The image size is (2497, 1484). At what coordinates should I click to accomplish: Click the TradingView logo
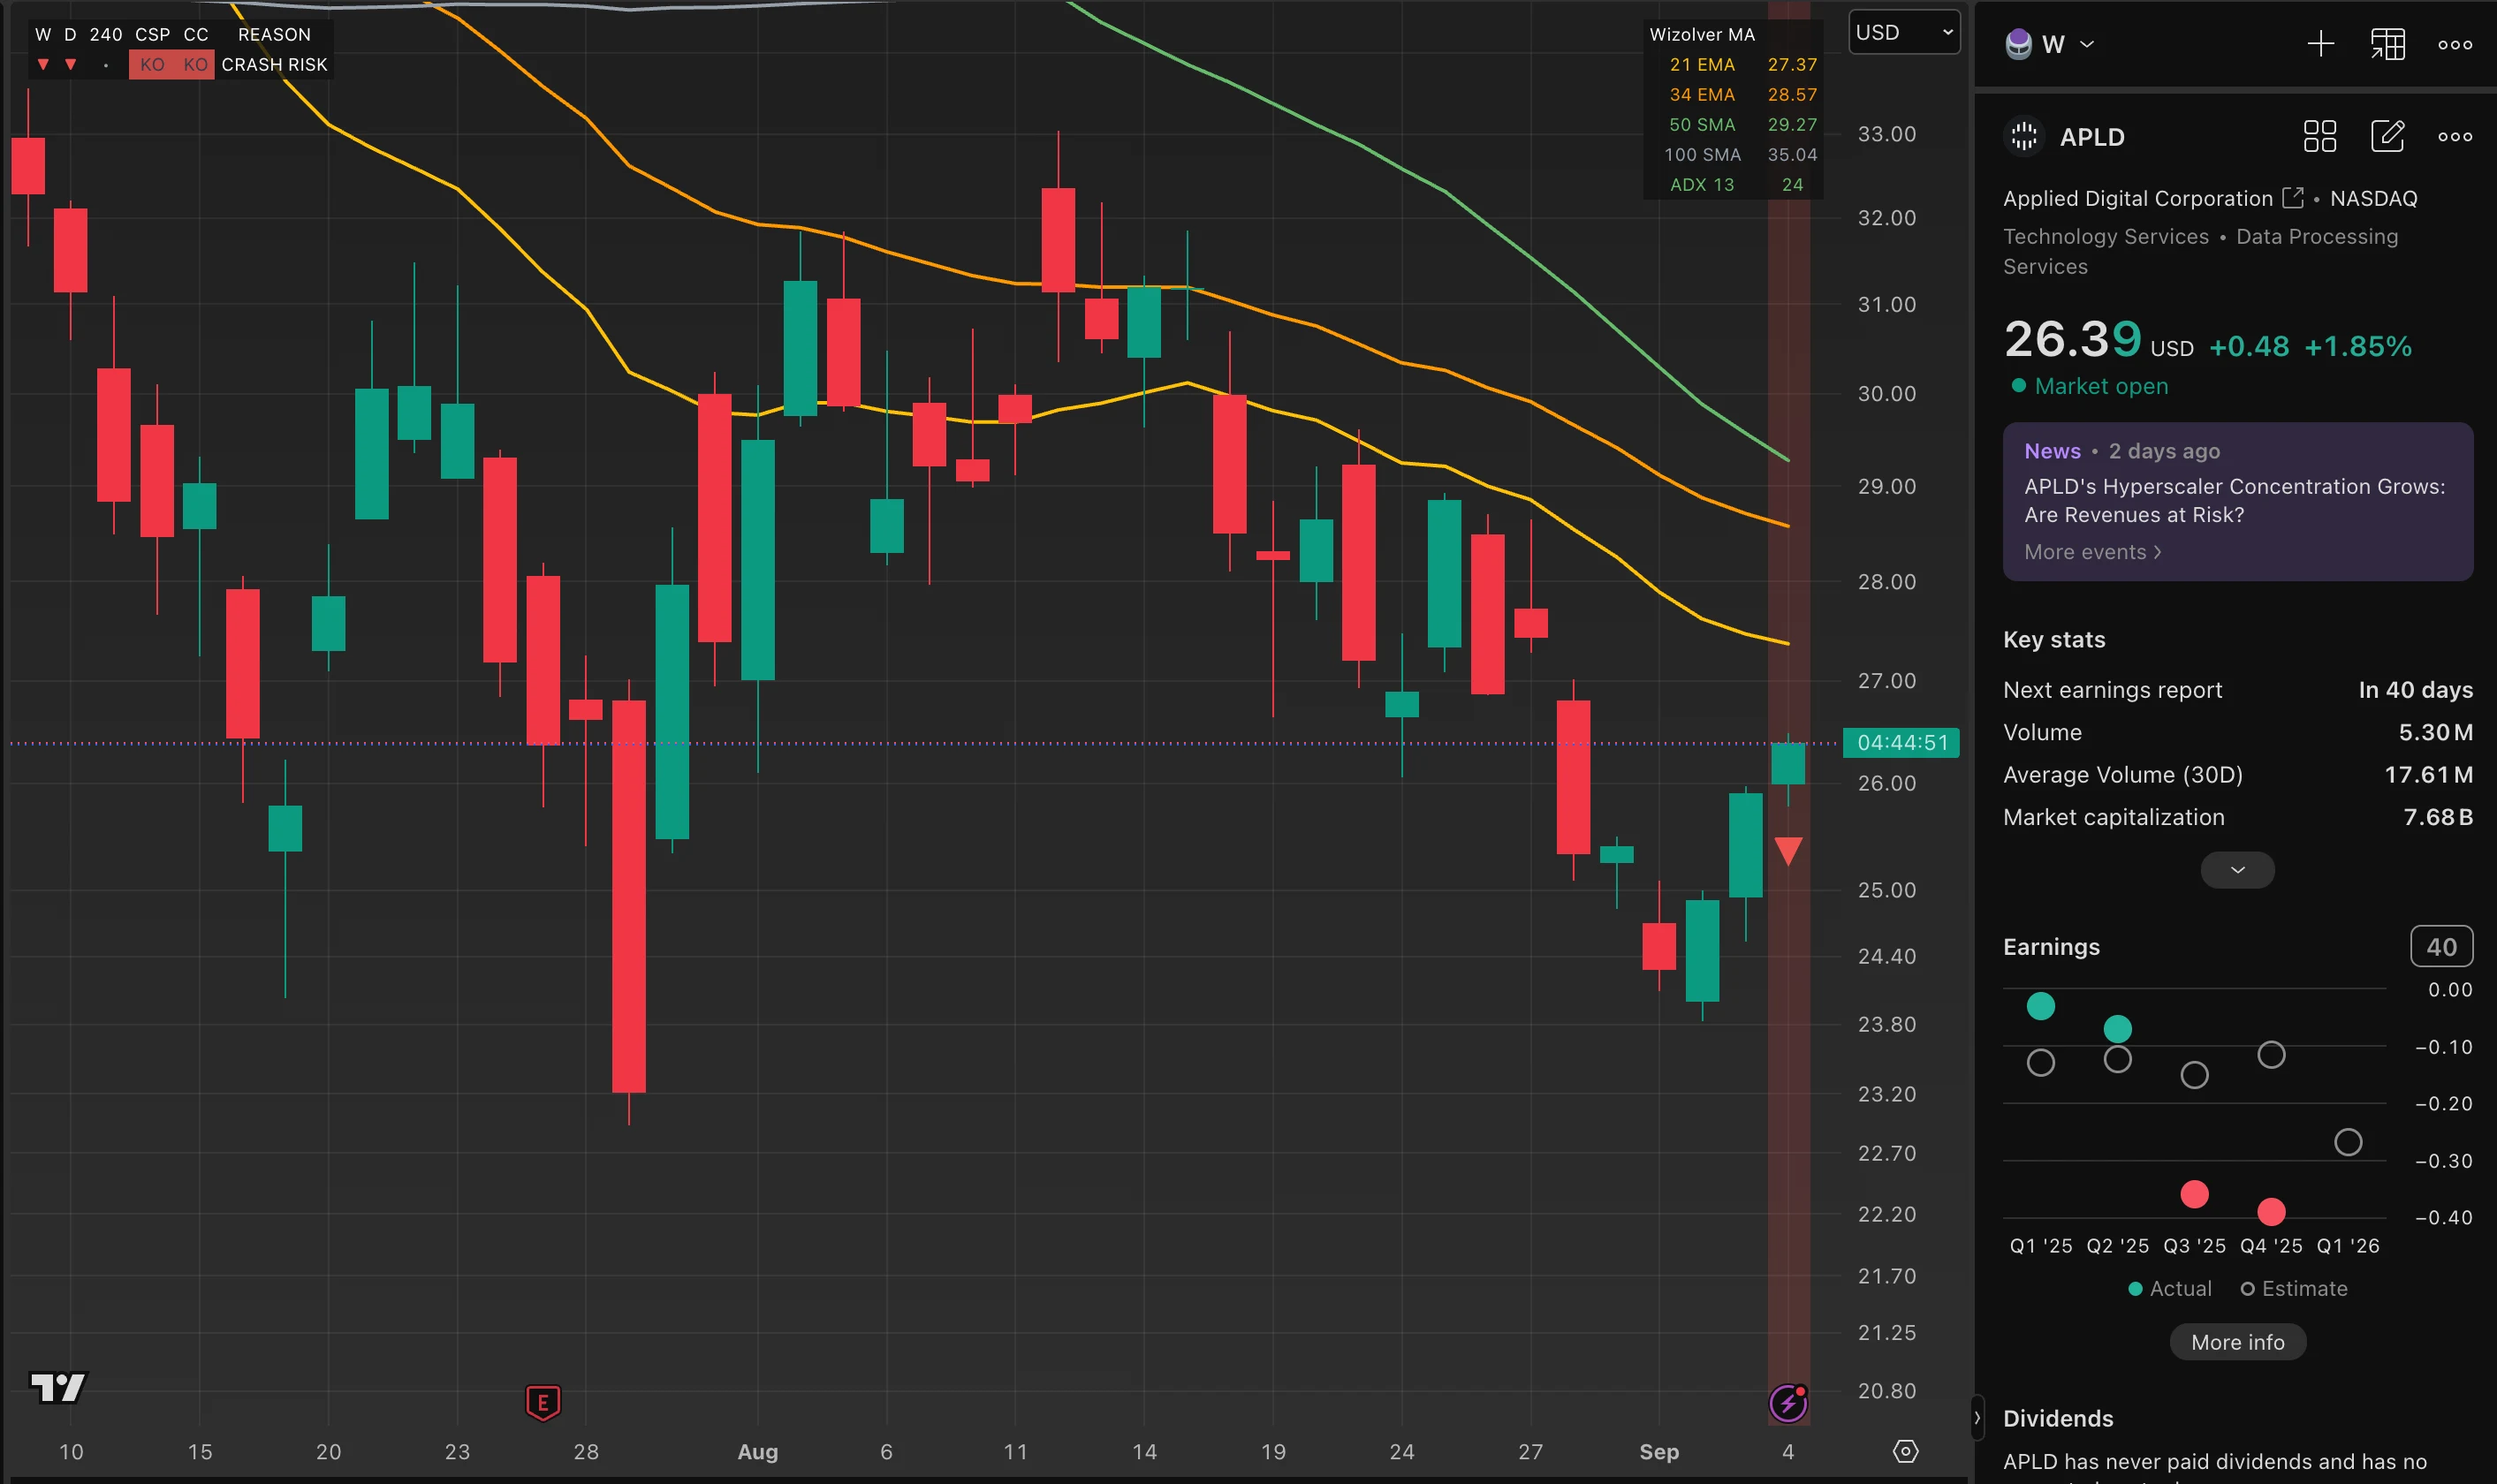pos(58,1387)
